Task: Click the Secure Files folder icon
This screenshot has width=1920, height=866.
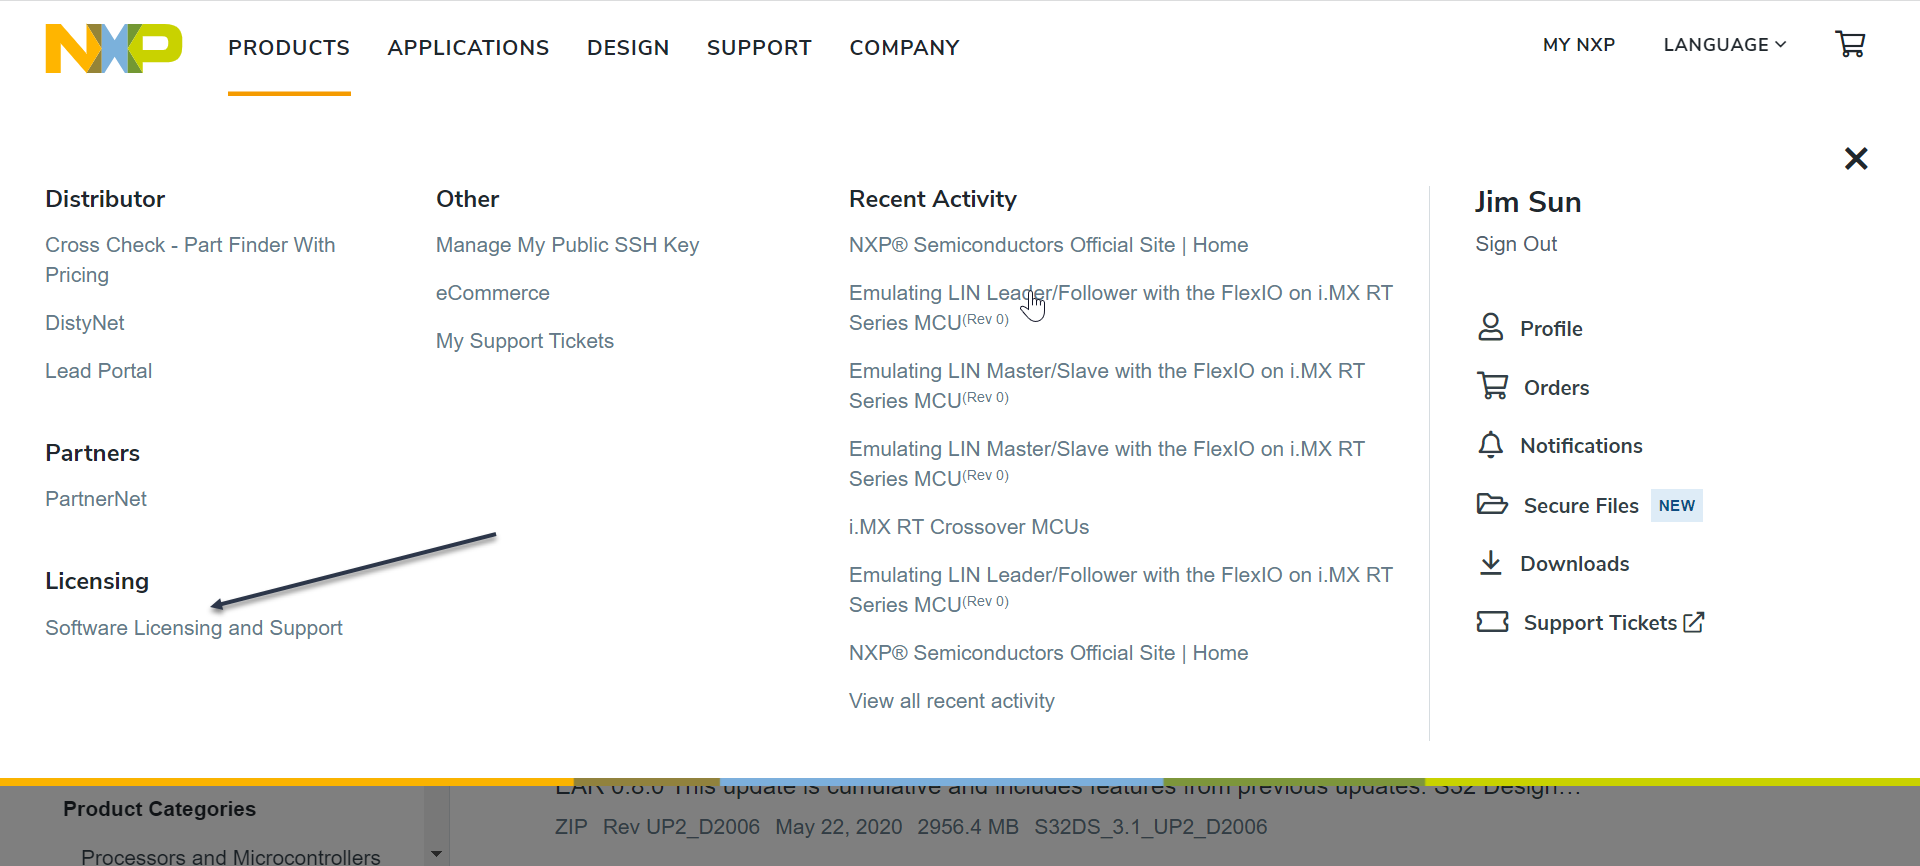Action: tap(1492, 504)
